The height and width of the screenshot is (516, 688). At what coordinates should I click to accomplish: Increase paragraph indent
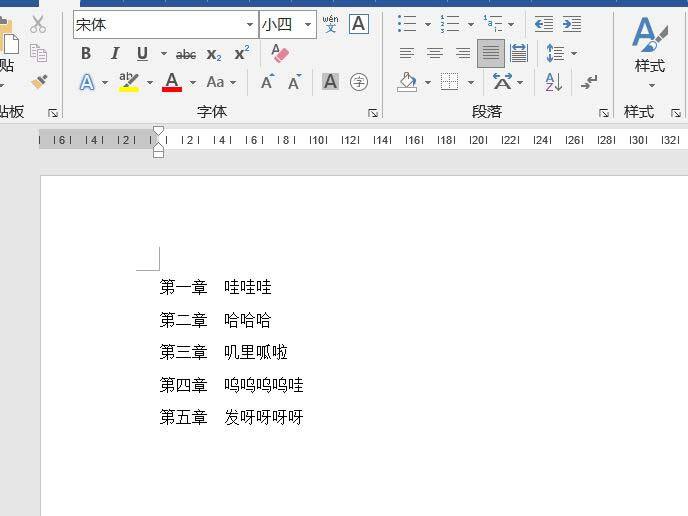[572, 24]
